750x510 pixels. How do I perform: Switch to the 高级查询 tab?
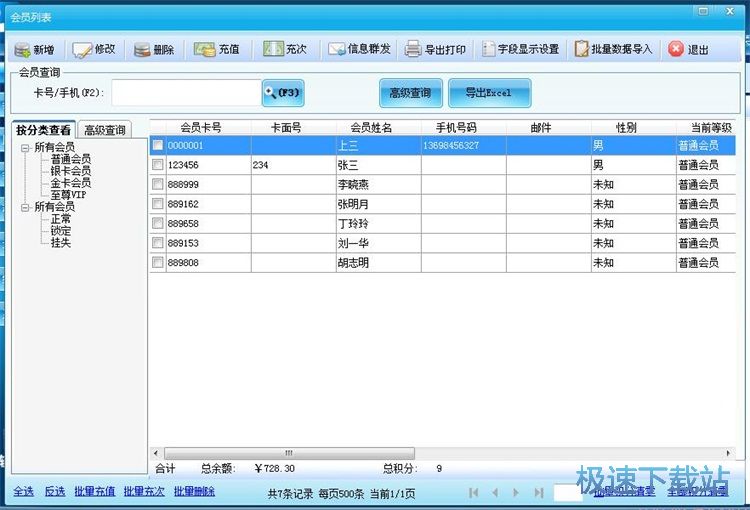pyautogui.click(x=105, y=130)
